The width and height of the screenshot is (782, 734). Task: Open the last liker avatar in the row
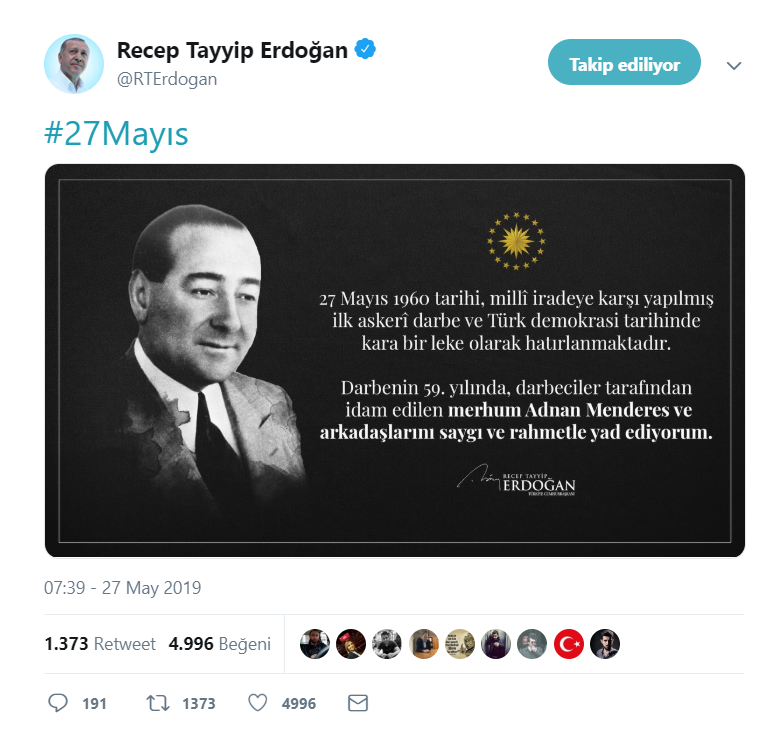coord(605,644)
